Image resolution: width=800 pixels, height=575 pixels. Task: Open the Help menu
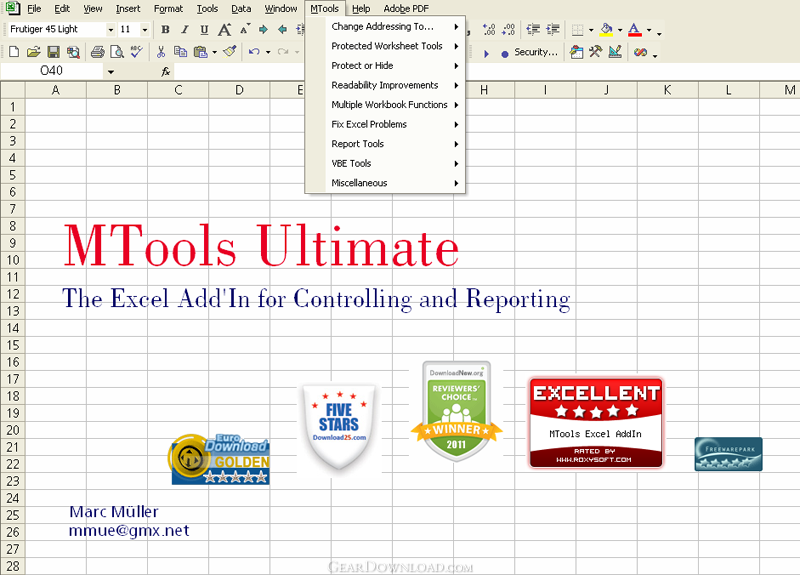pyautogui.click(x=361, y=9)
